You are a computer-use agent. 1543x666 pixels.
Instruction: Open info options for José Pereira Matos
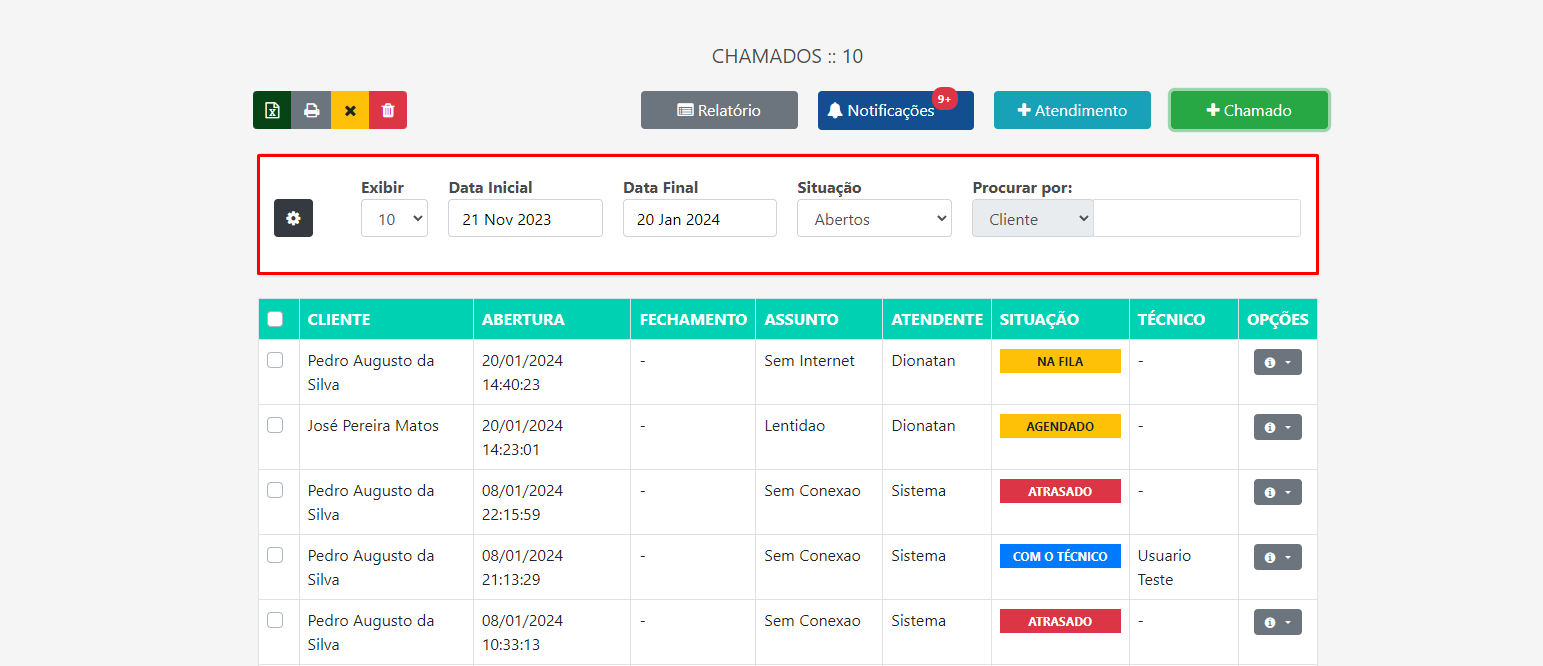[1277, 426]
